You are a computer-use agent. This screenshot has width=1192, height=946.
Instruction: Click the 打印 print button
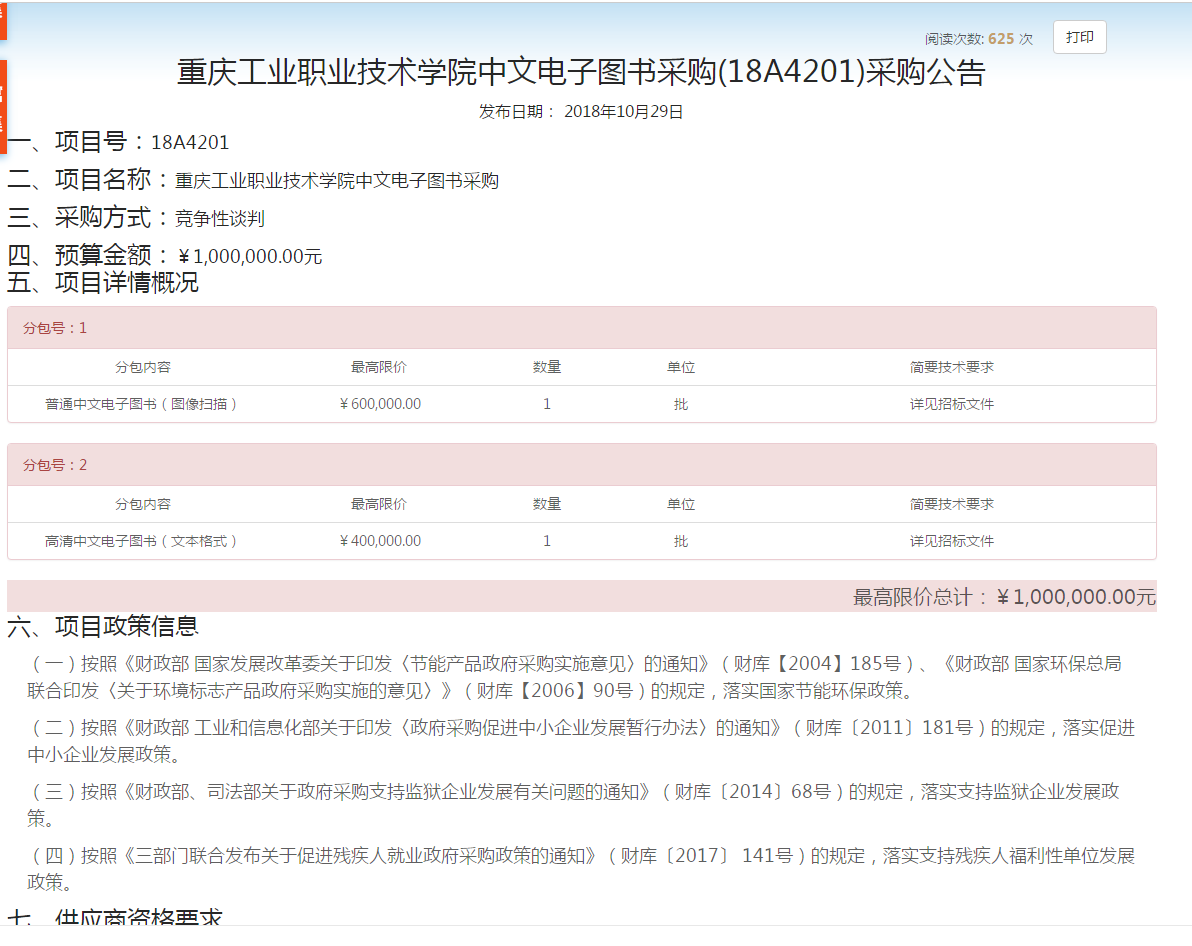(x=1079, y=38)
